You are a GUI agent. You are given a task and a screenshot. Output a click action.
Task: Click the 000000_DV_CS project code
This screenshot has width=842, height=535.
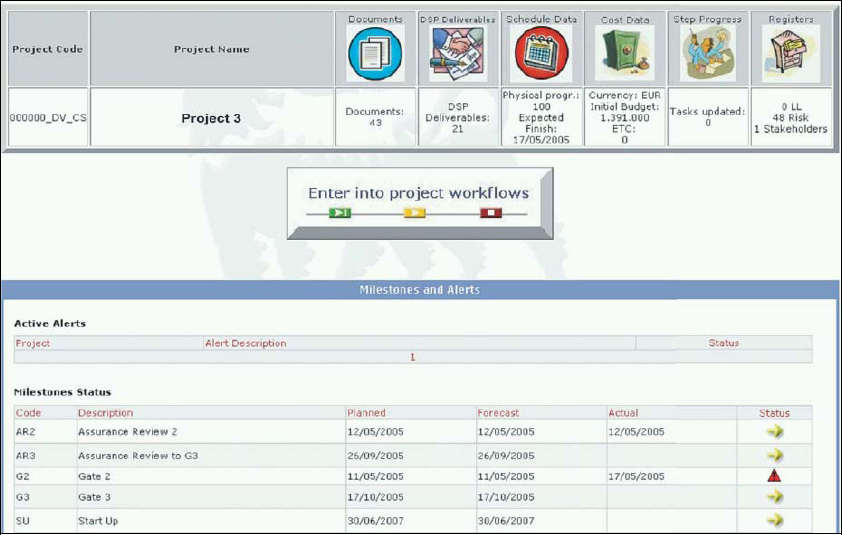click(x=48, y=118)
